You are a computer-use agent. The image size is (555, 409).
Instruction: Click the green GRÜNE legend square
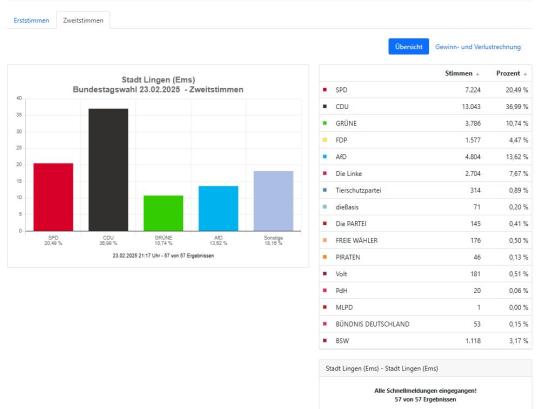(x=325, y=123)
